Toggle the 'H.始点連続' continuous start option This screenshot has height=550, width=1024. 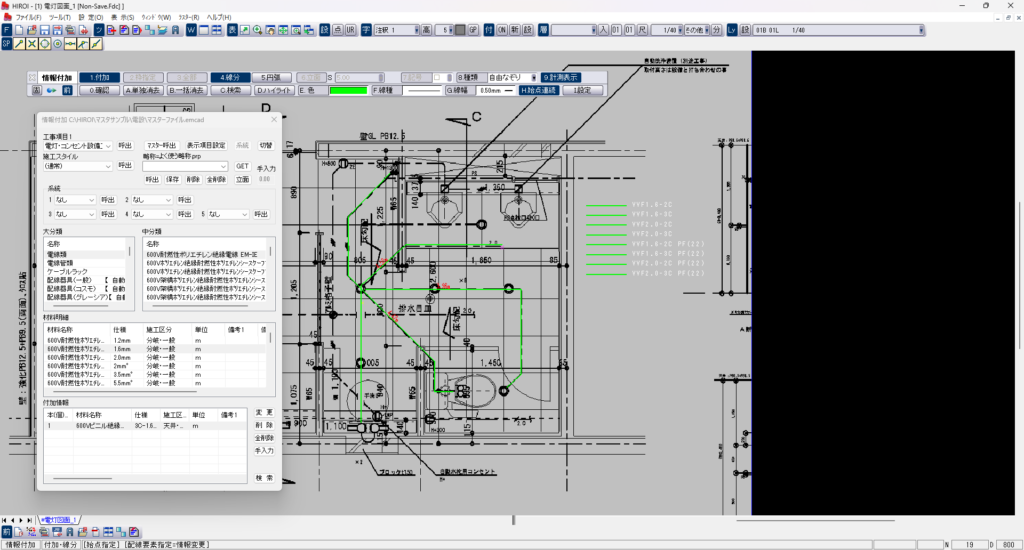click(x=537, y=90)
